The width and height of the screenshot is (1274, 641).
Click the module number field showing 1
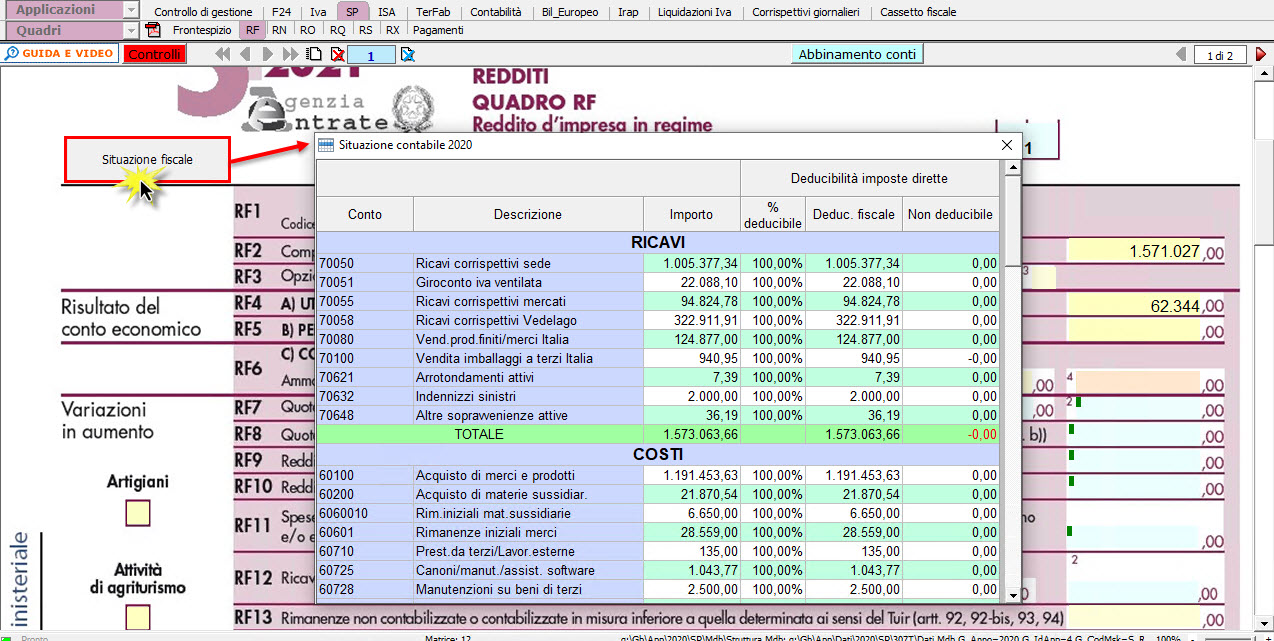371,55
